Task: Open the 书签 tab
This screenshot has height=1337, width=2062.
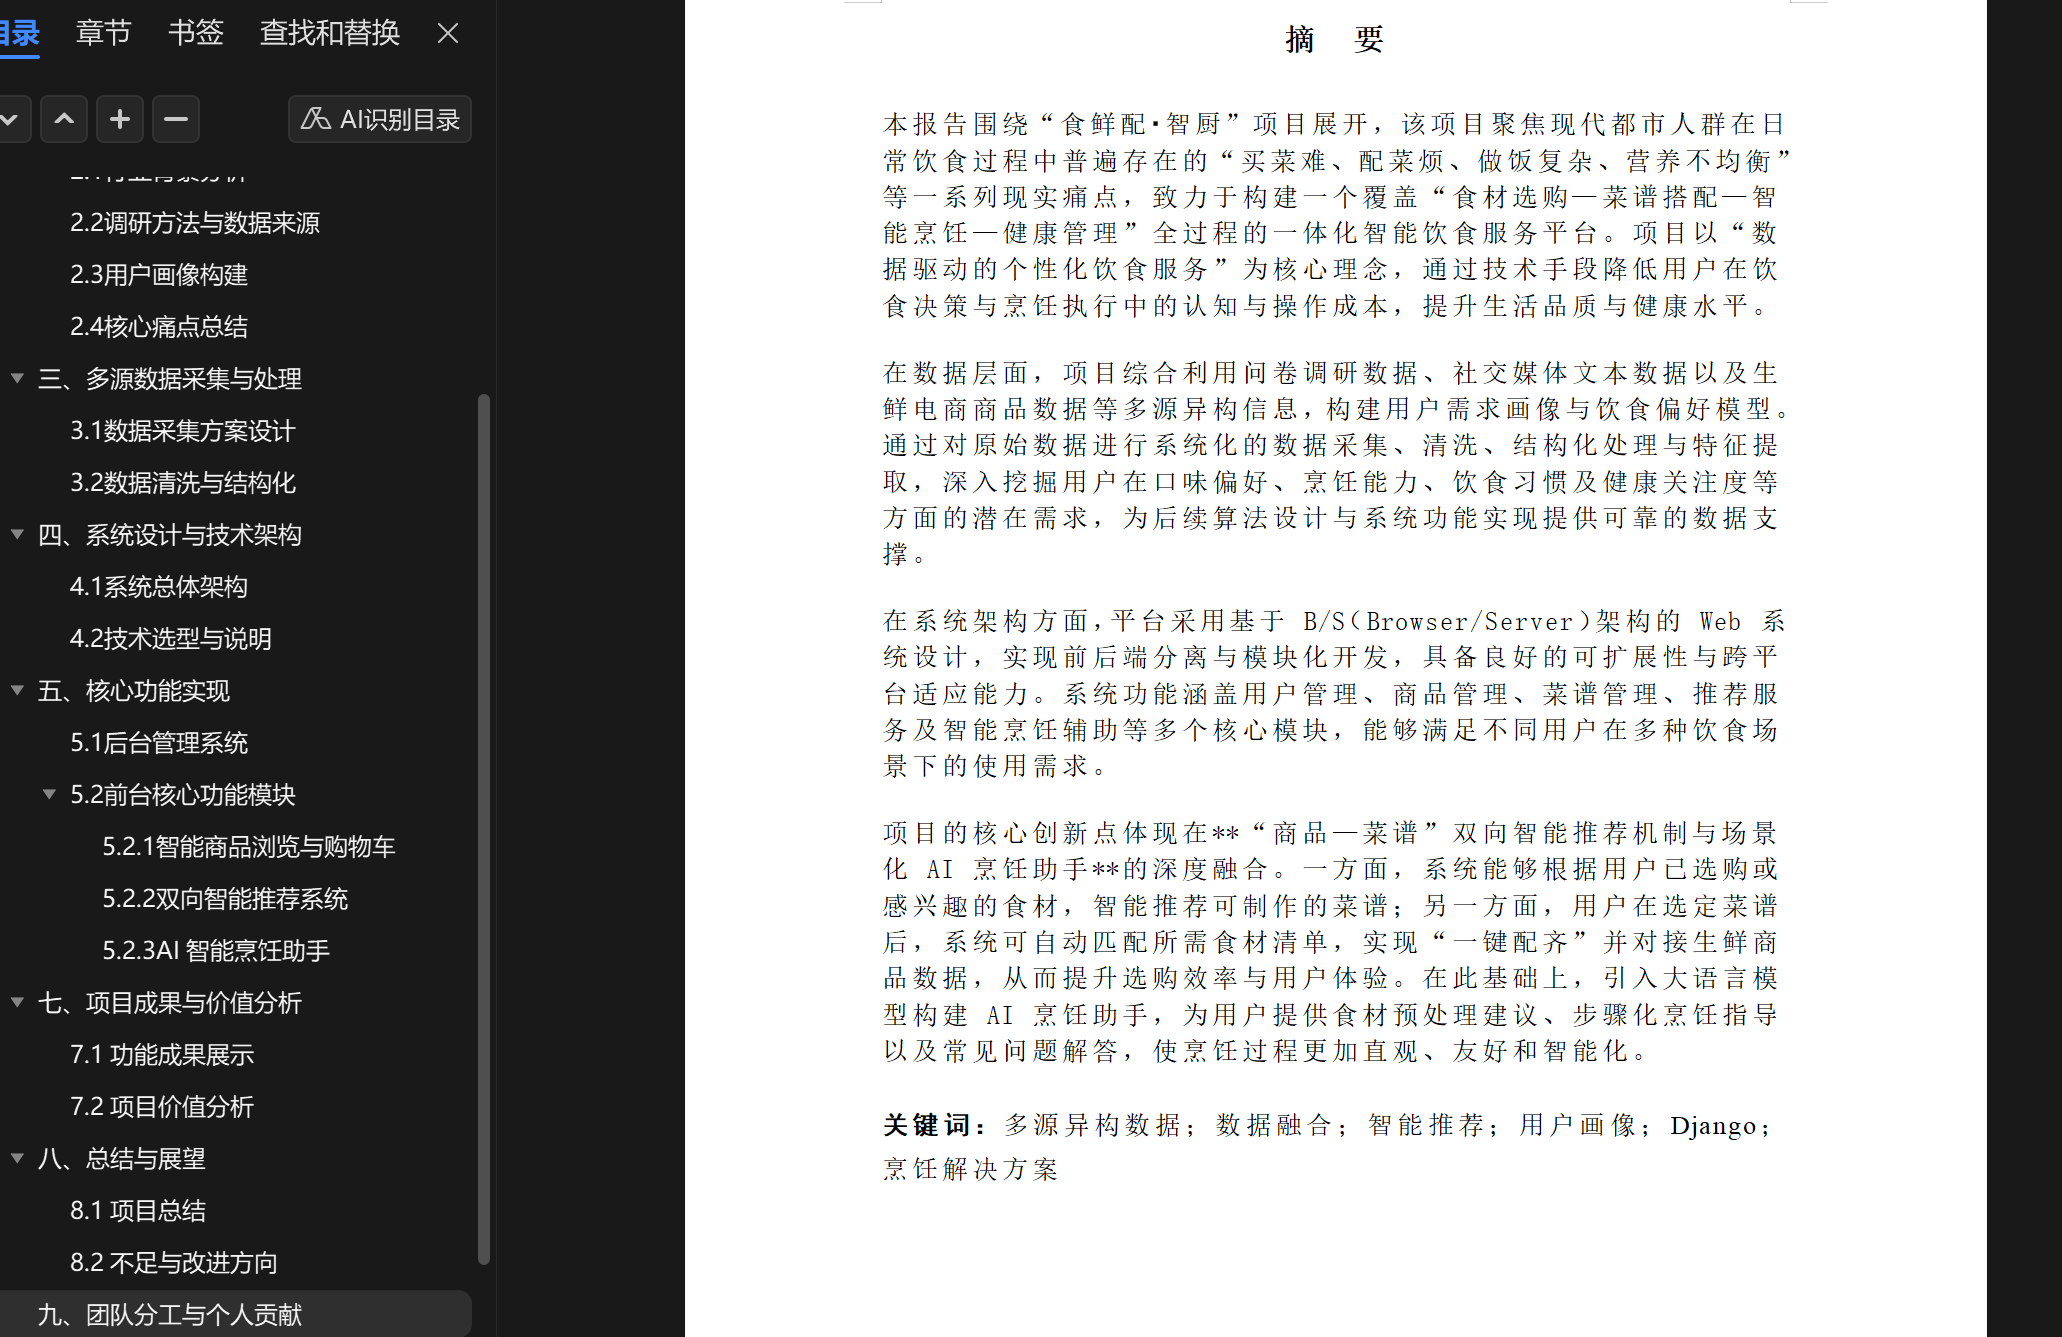Action: point(195,33)
